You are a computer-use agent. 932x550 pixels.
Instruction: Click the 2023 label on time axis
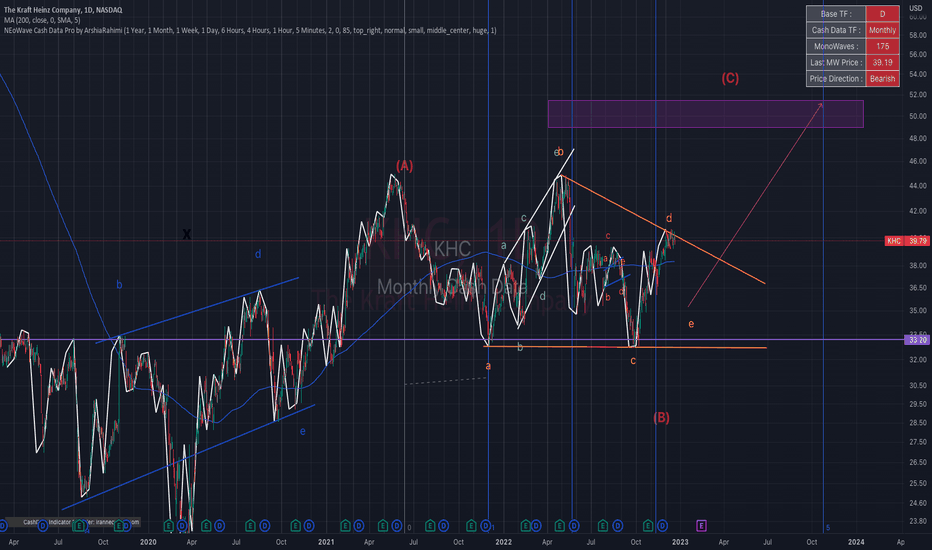(680, 542)
